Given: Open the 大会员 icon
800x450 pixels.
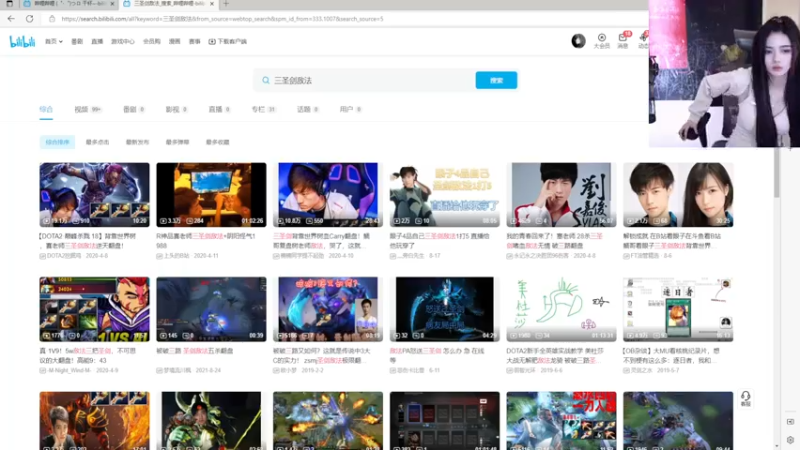Looking at the screenshot, I should coord(602,41).
